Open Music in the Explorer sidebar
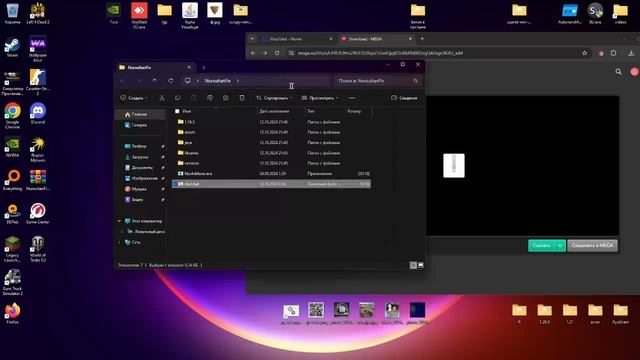This screenshot has height=360, width=640. click(x=140, y=189)
